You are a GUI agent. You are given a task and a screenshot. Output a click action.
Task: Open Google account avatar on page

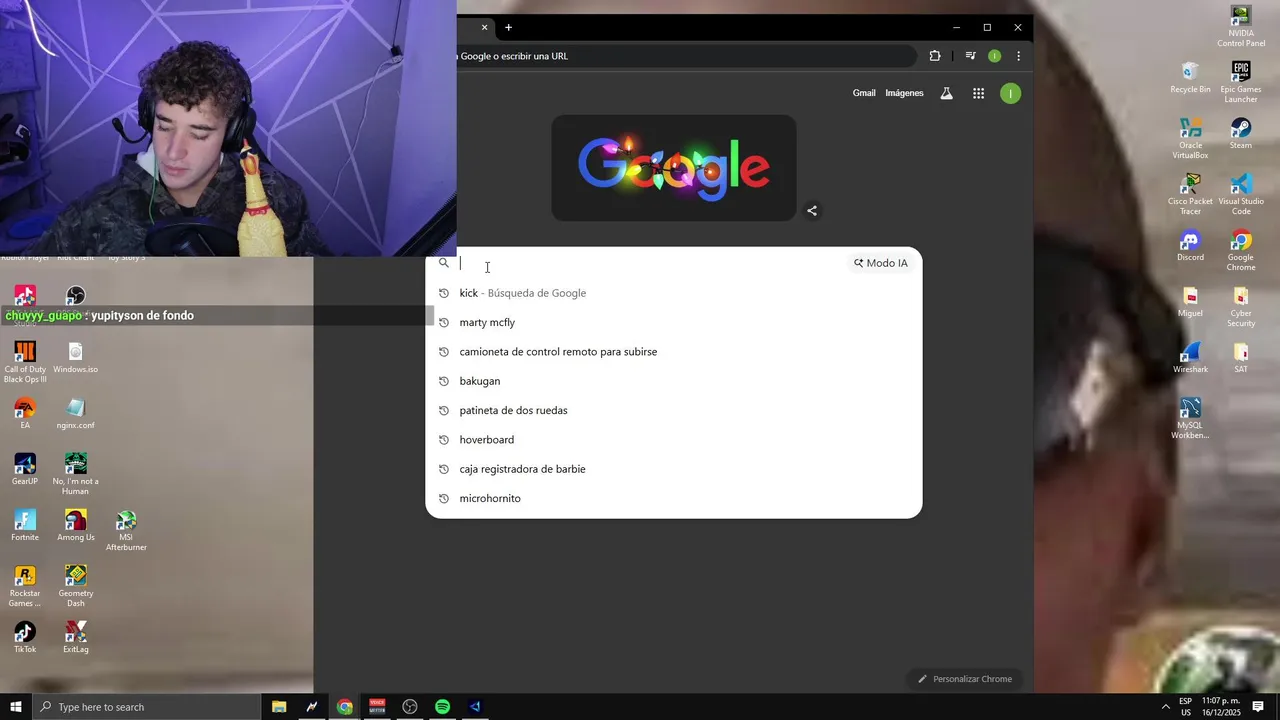1010,93
